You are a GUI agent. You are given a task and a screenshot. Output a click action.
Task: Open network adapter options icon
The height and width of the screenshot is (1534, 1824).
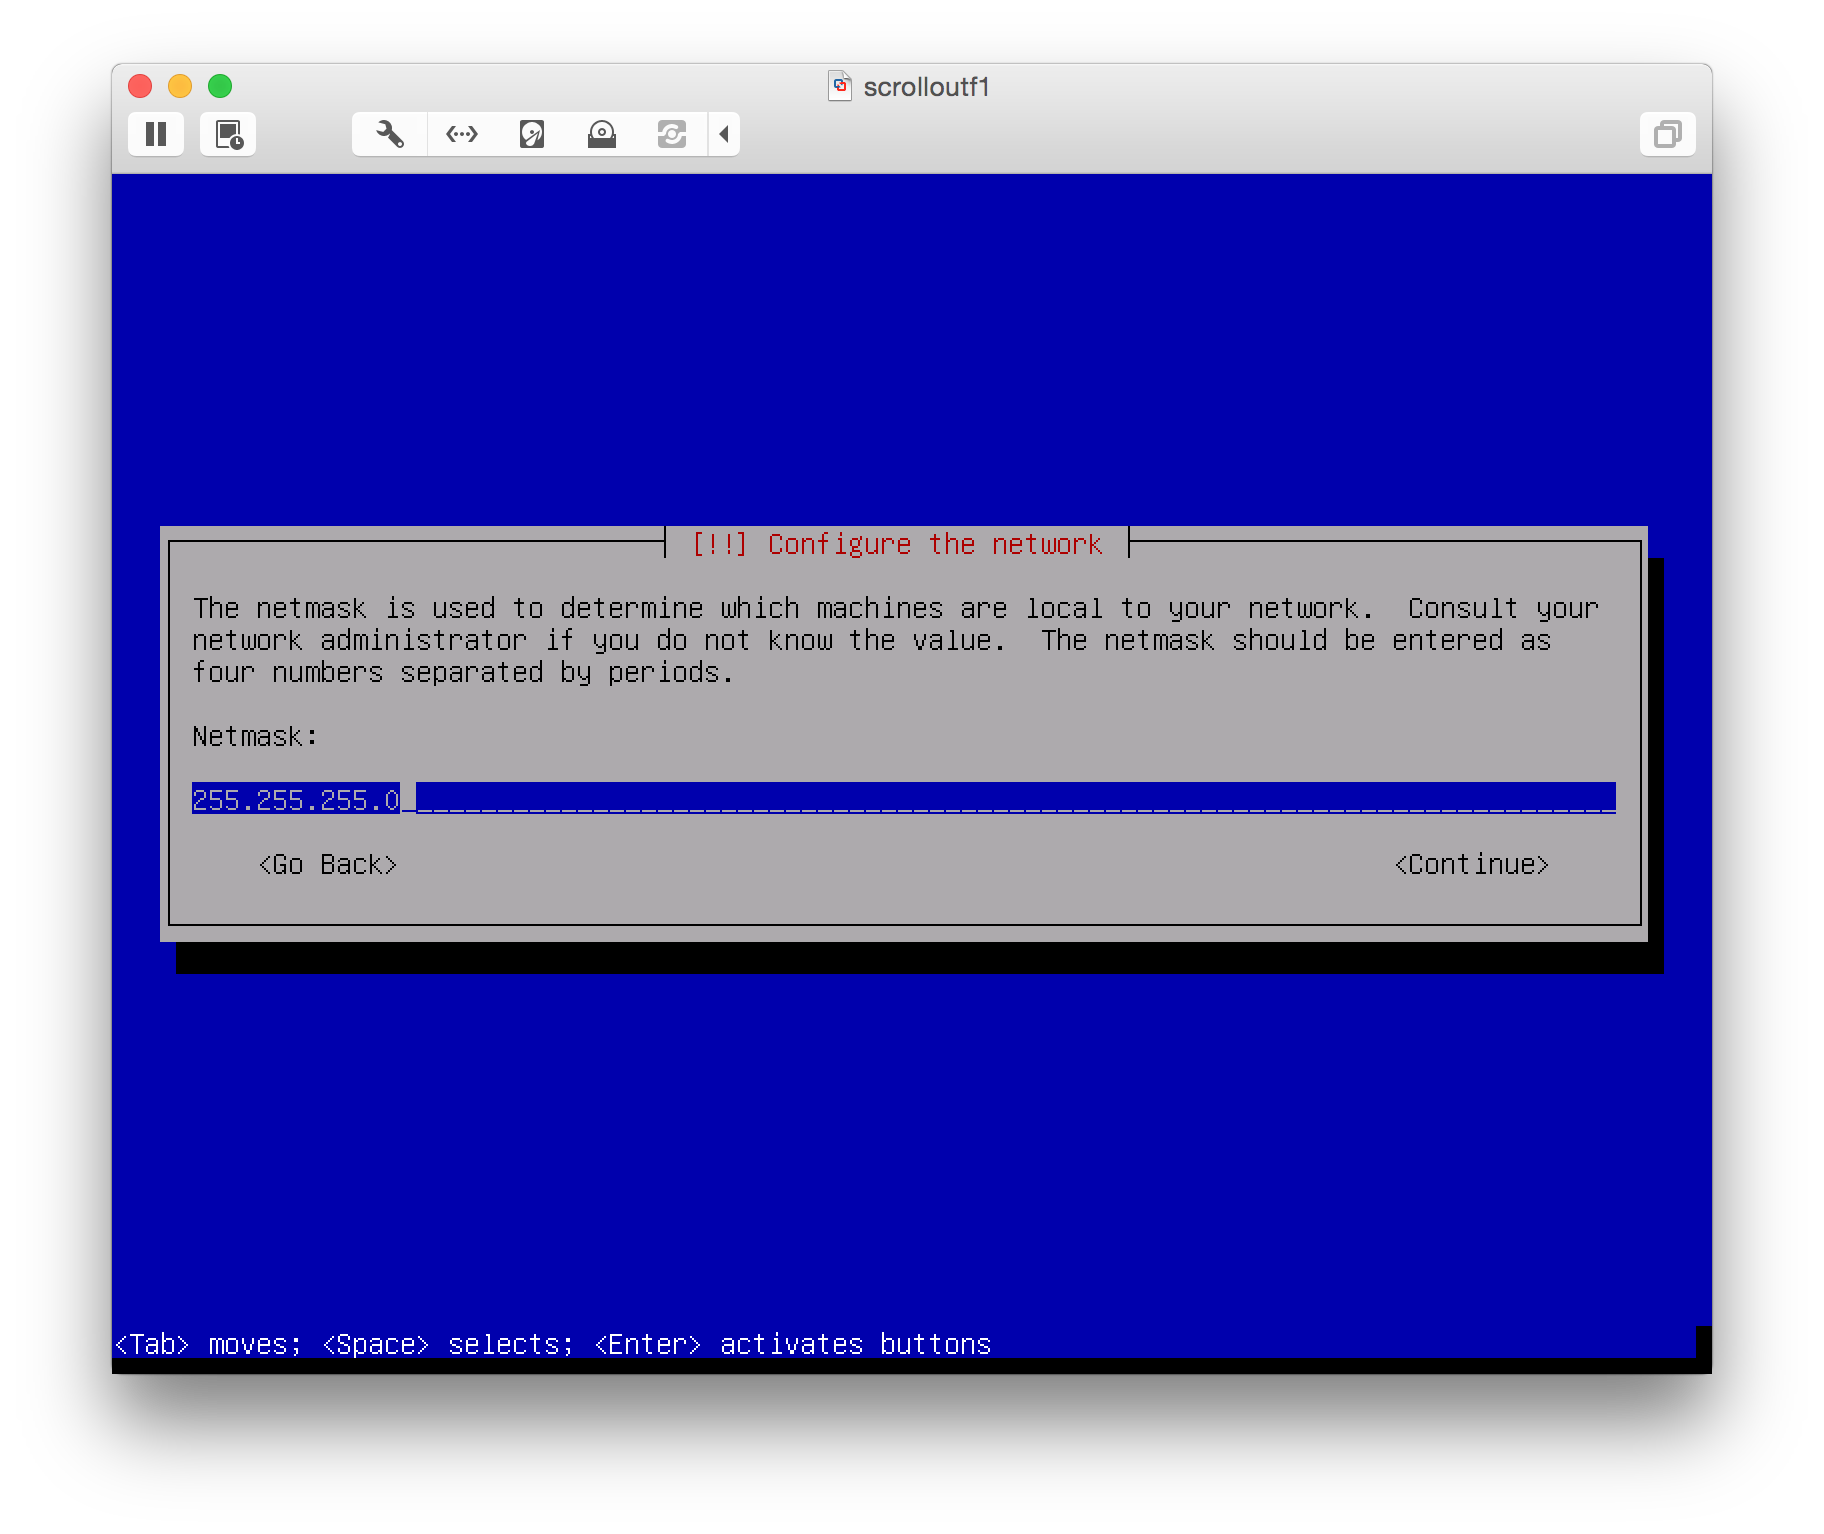(462, 134)
